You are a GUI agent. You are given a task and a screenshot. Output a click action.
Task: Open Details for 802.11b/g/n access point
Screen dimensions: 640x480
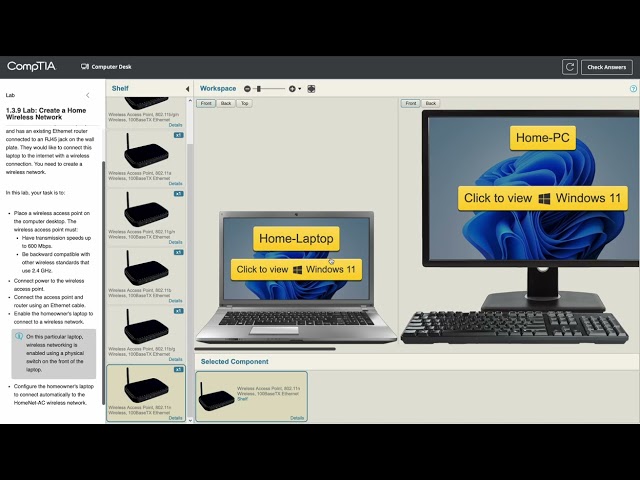click(176, 125)
